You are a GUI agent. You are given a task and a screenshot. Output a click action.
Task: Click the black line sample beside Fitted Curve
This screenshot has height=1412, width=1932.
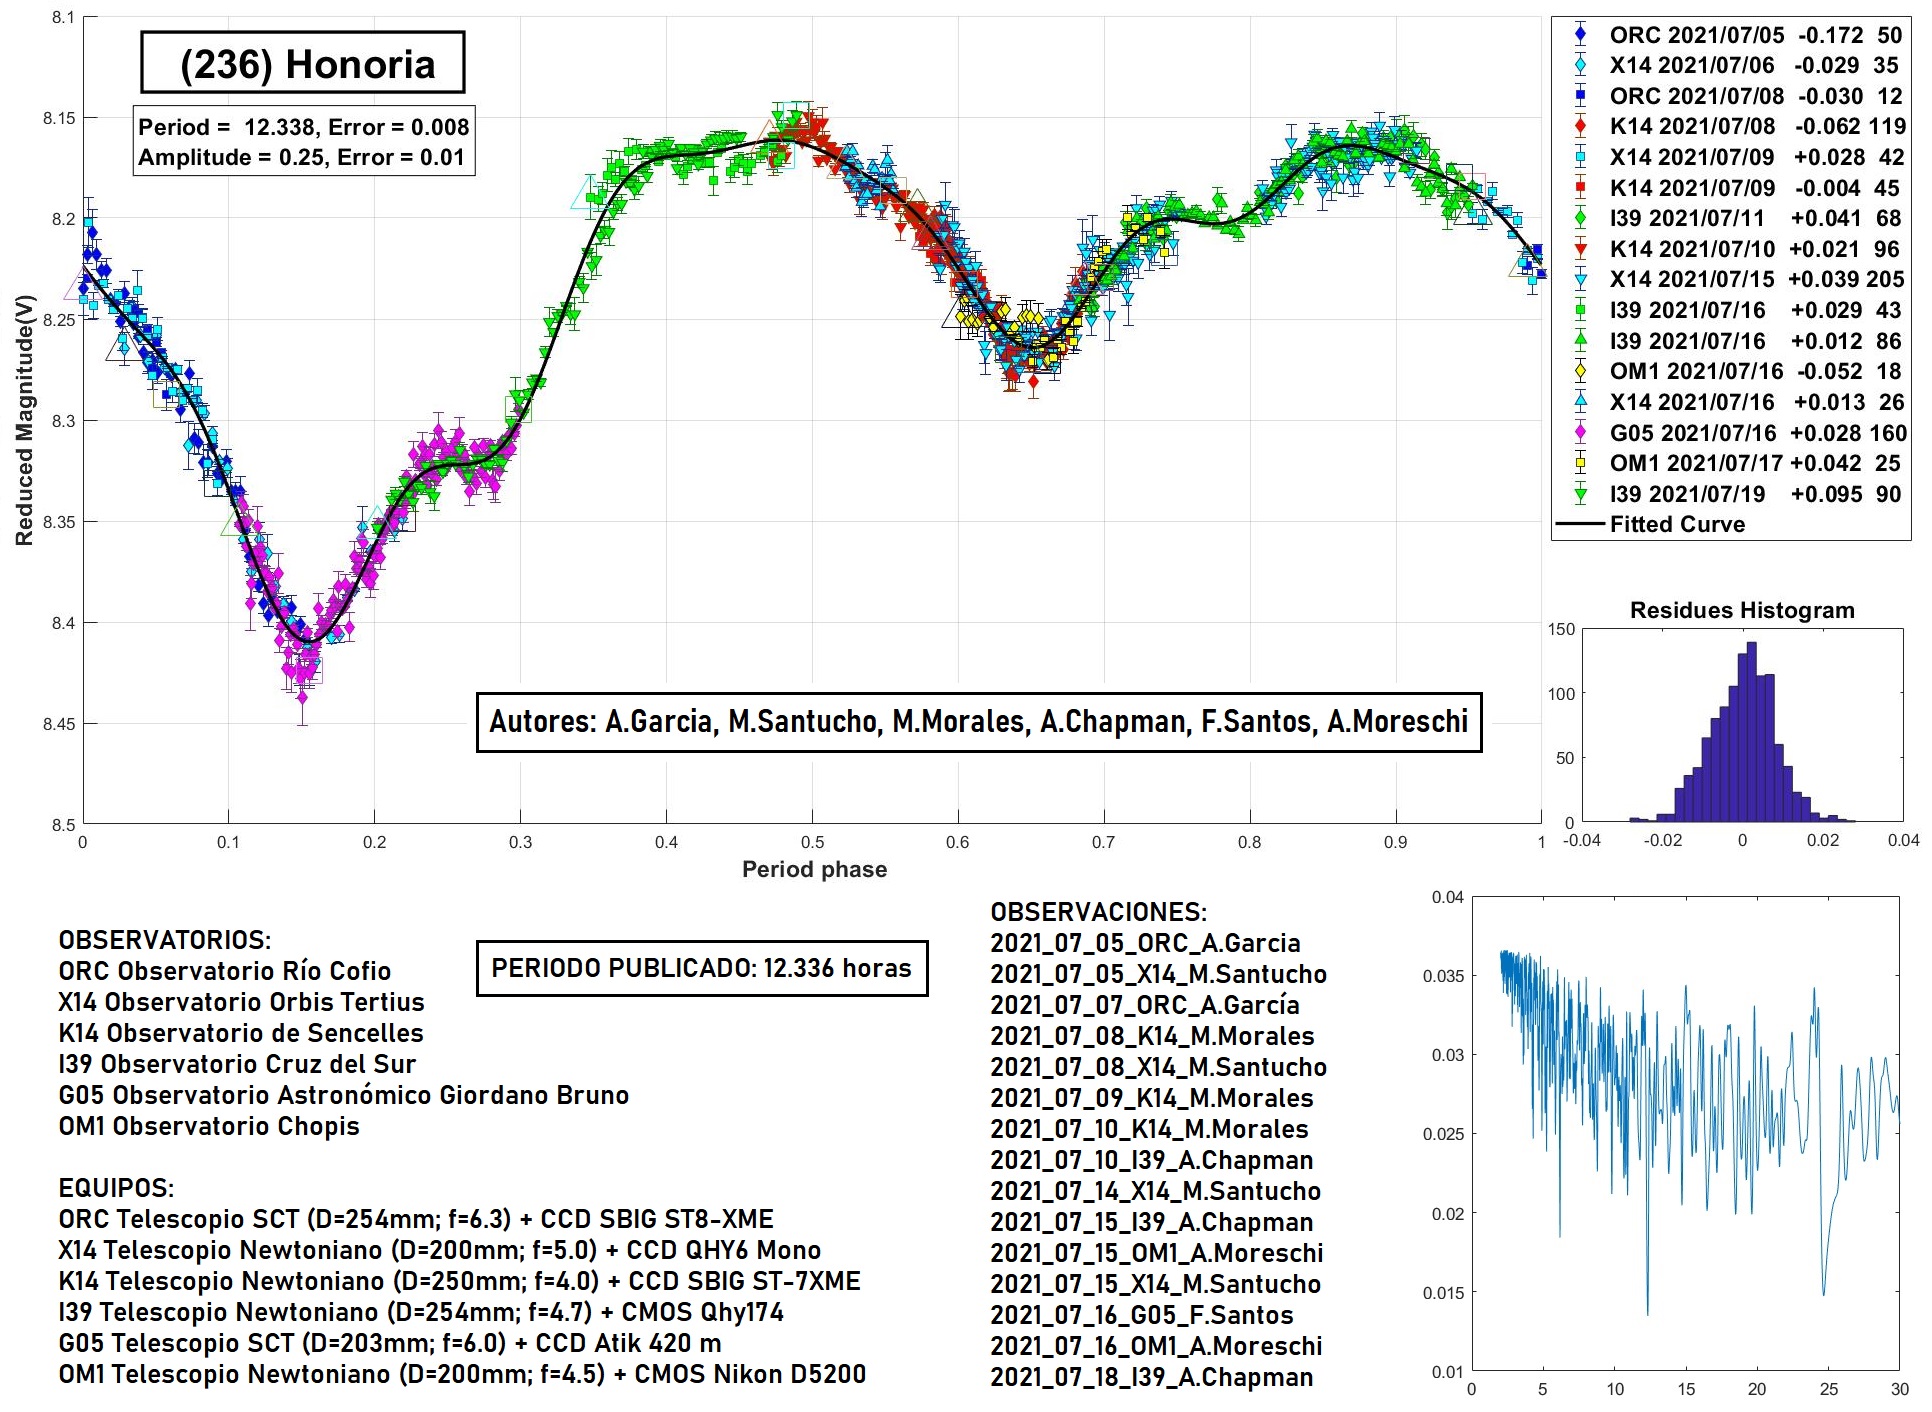pos(1580,524)
